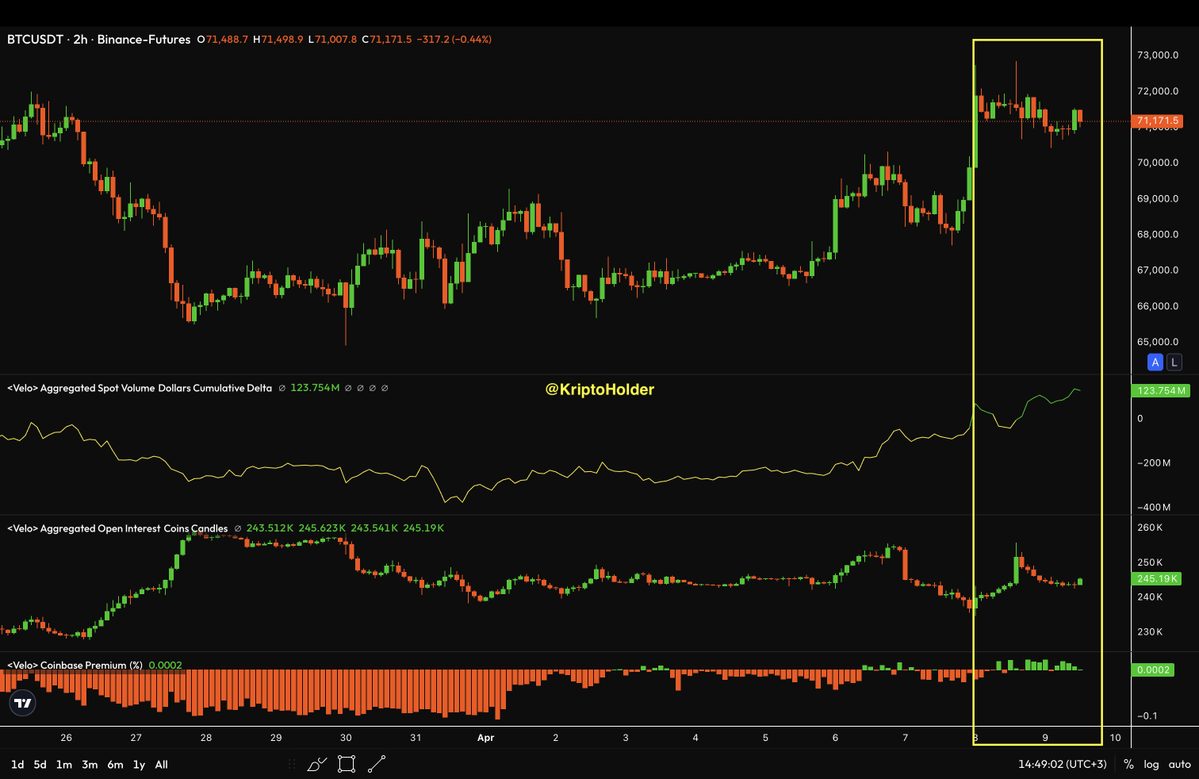1199x779 pixels.
Task: Switch to the 1y range
Action: (x=137, y=764)
